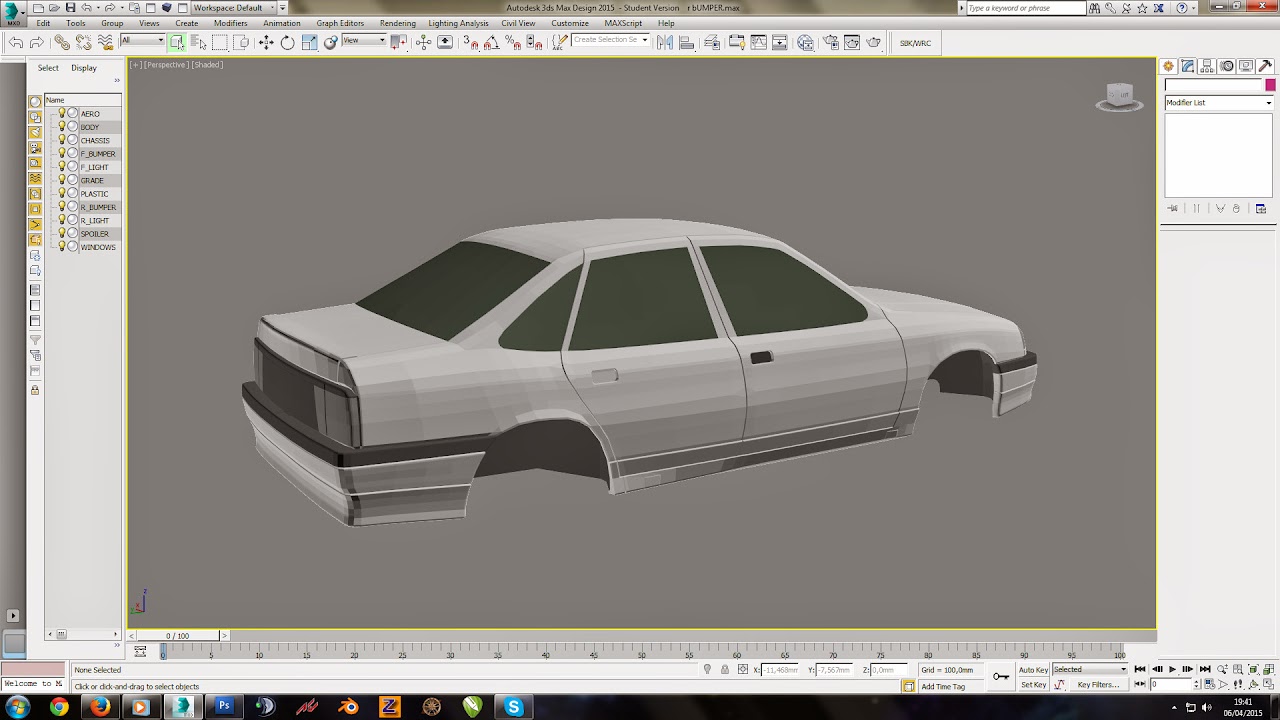
Task: Open the Utilities hammer panel tab
Action: point(1266,66)
